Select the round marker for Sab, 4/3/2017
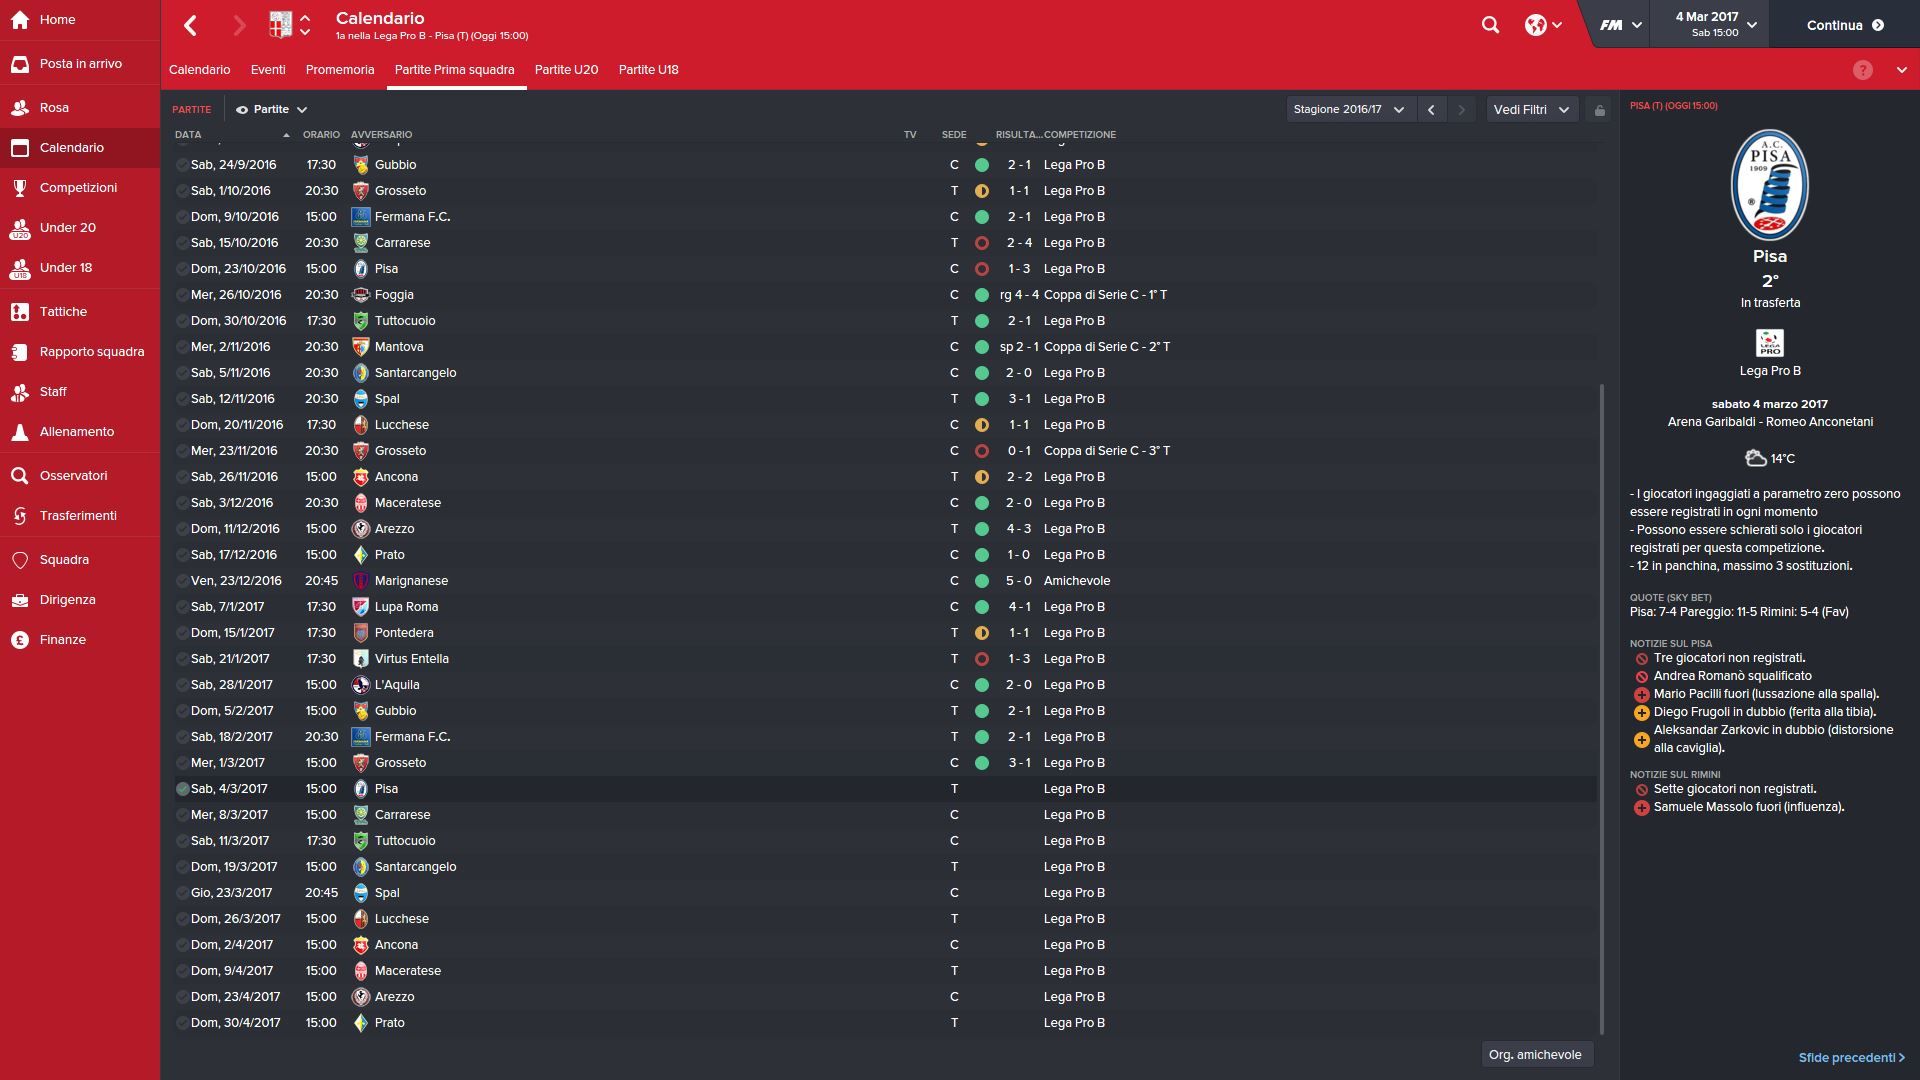This screenshot has height=1080, width=1920. click(183, 789)
